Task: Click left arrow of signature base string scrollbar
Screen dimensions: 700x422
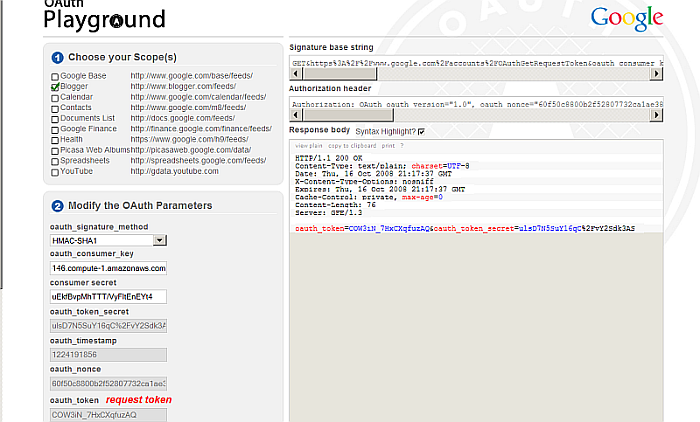Action: (x=296, y=74)
